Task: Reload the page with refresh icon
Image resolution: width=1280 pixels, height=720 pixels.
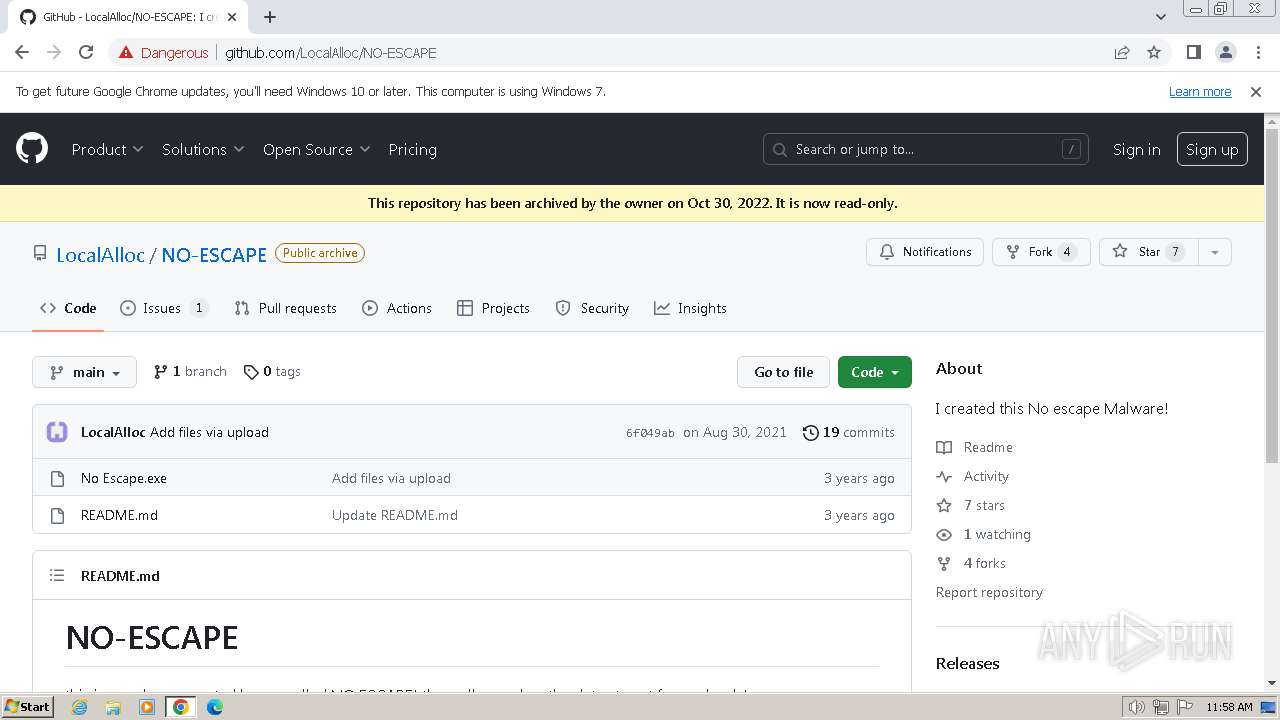Action: click(x=86, y=52)
